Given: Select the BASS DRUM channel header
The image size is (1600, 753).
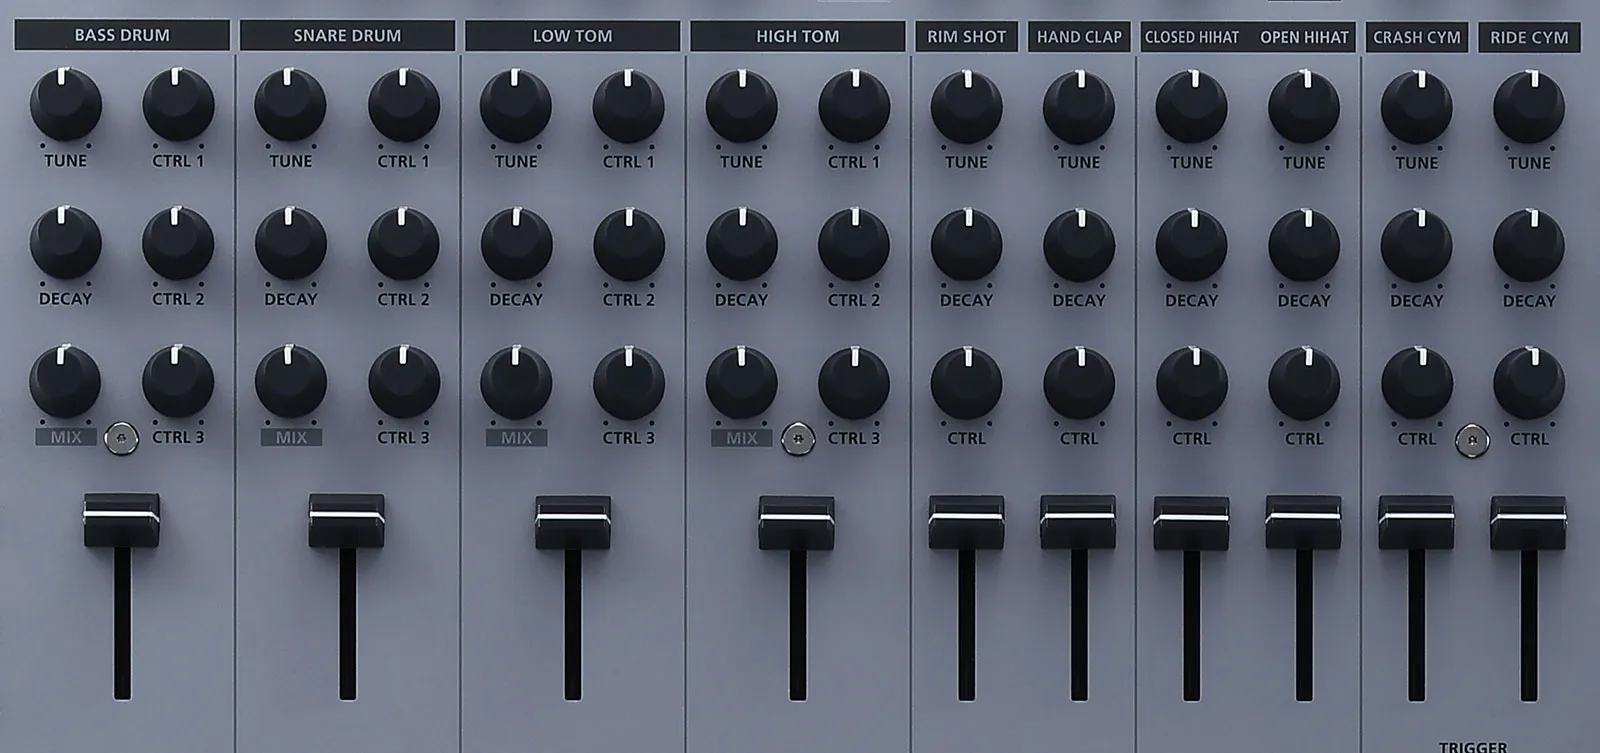Looking at the screenshot, I should click(x=122, y=35).
